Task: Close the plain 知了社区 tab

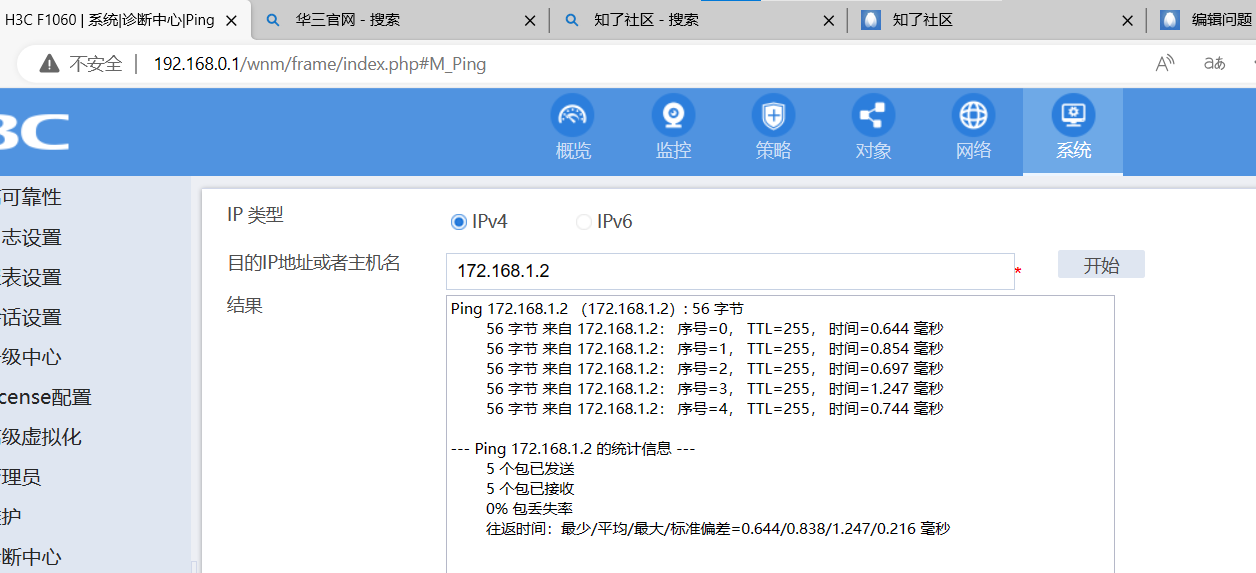Action: point(1127,20)
